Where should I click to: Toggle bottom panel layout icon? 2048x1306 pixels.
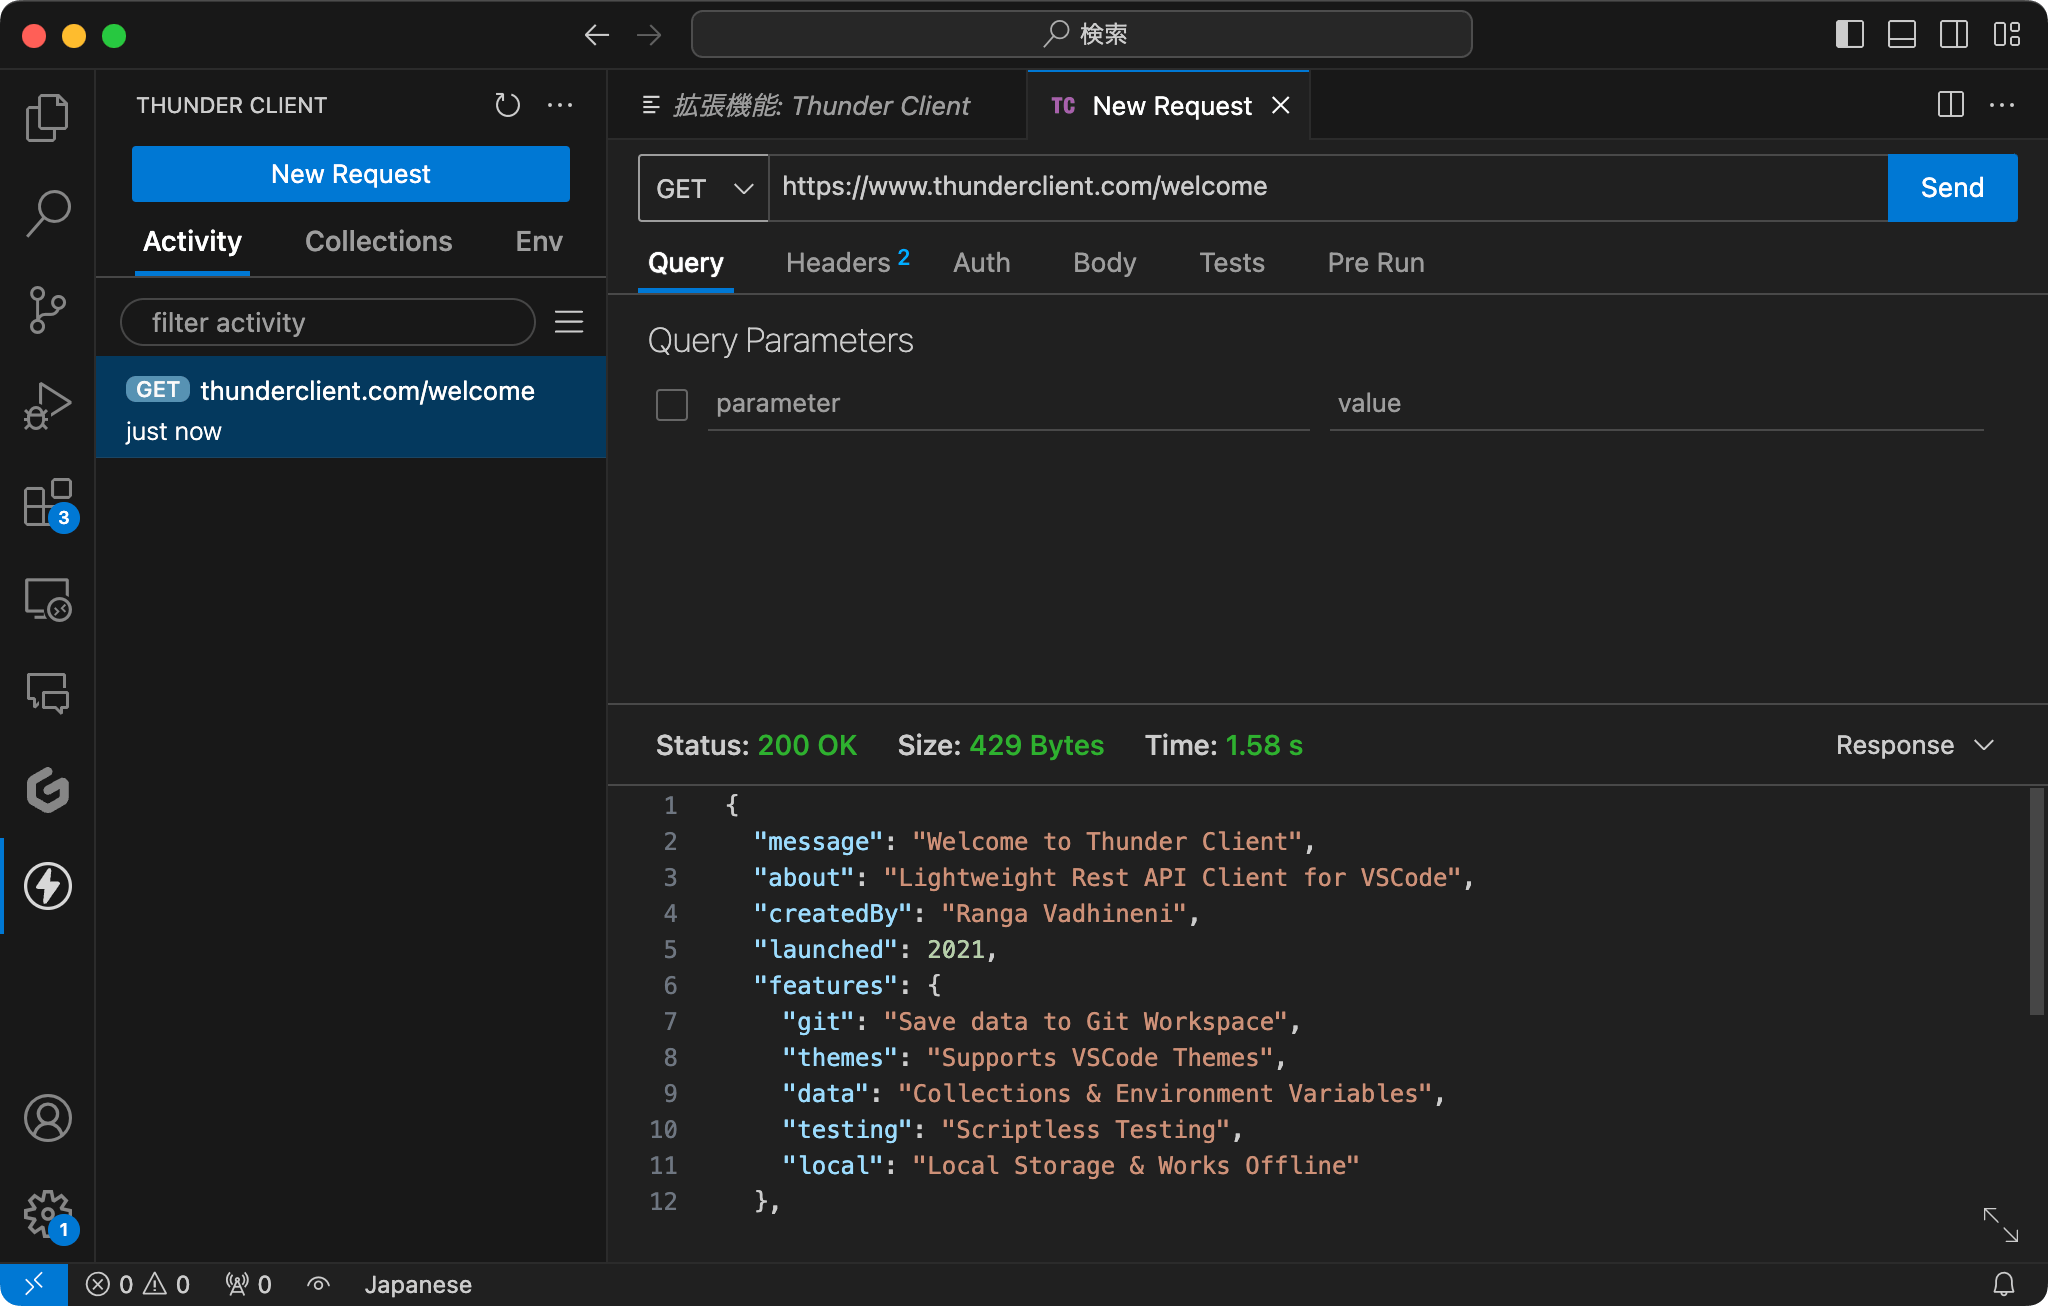[x=1902, y=35]
